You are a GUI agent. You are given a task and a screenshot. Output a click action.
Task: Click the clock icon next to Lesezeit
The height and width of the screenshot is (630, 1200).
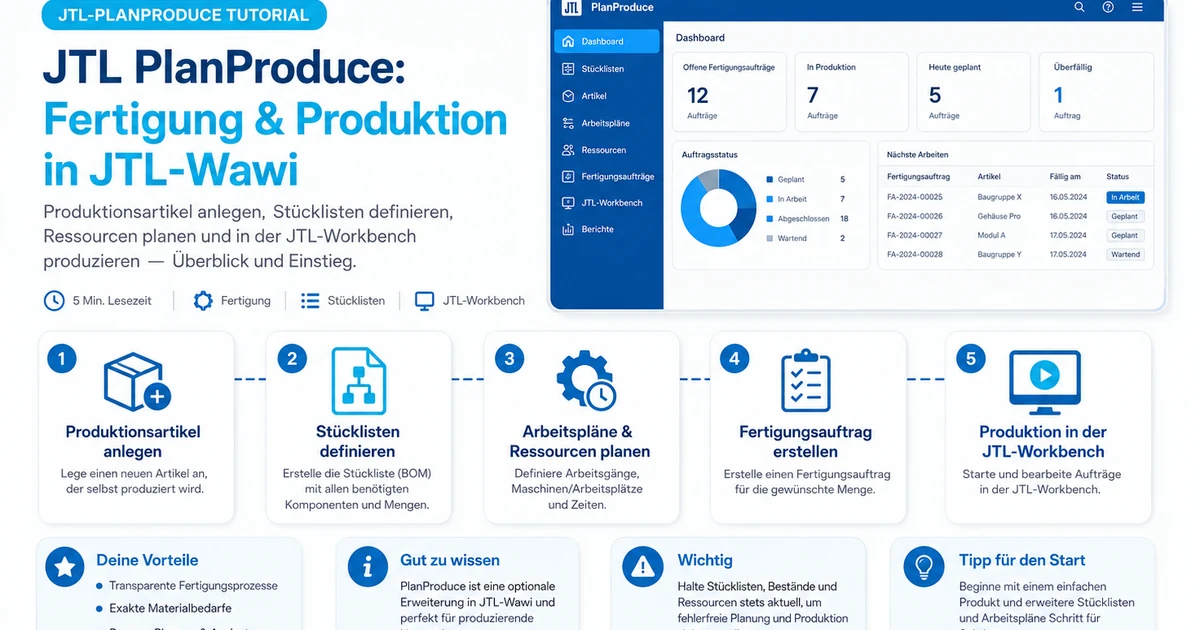54,301
